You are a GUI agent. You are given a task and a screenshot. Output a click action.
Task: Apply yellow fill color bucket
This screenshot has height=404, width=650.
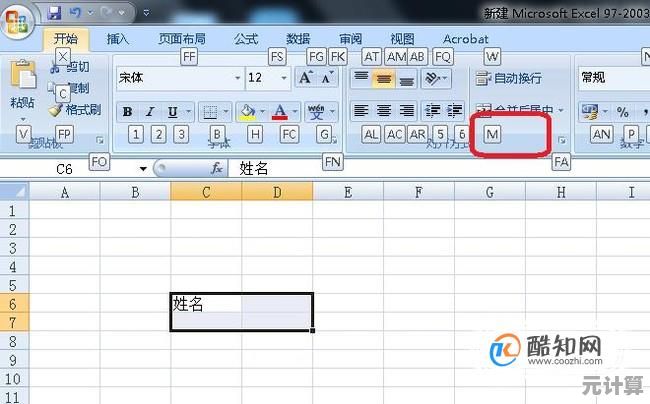click(x=247, y=111)
